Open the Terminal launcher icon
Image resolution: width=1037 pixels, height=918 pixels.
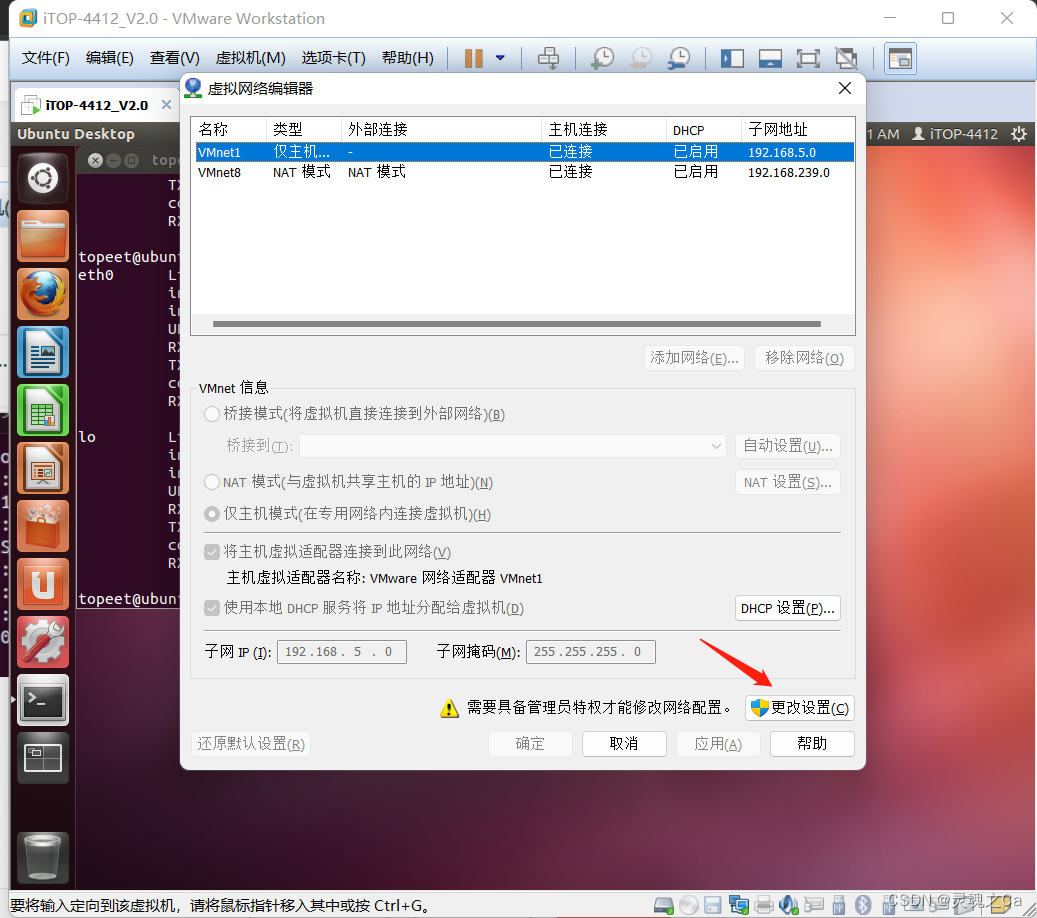[x=43, y=700]
